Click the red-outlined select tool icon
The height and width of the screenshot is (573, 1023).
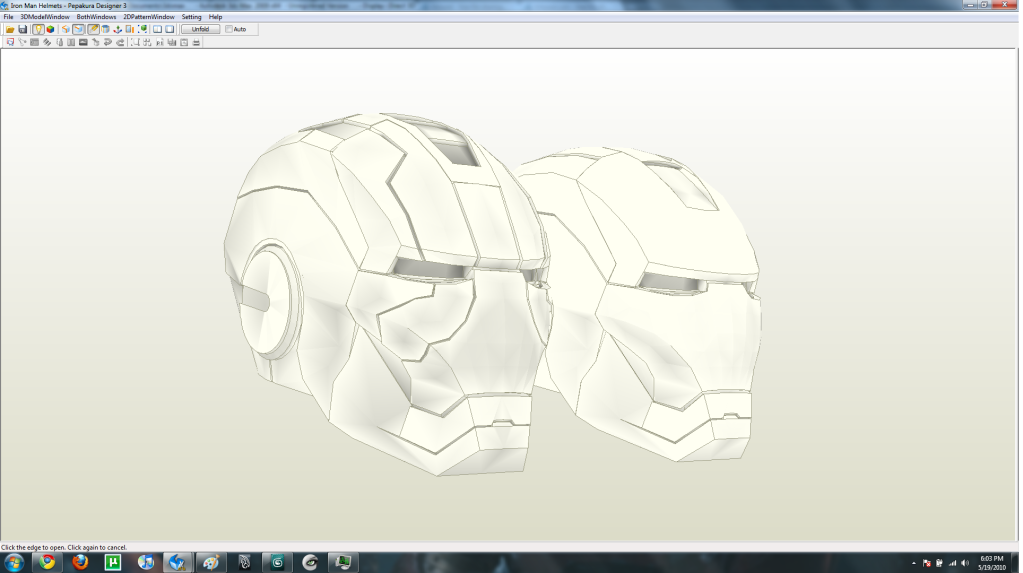pos(10,42)
